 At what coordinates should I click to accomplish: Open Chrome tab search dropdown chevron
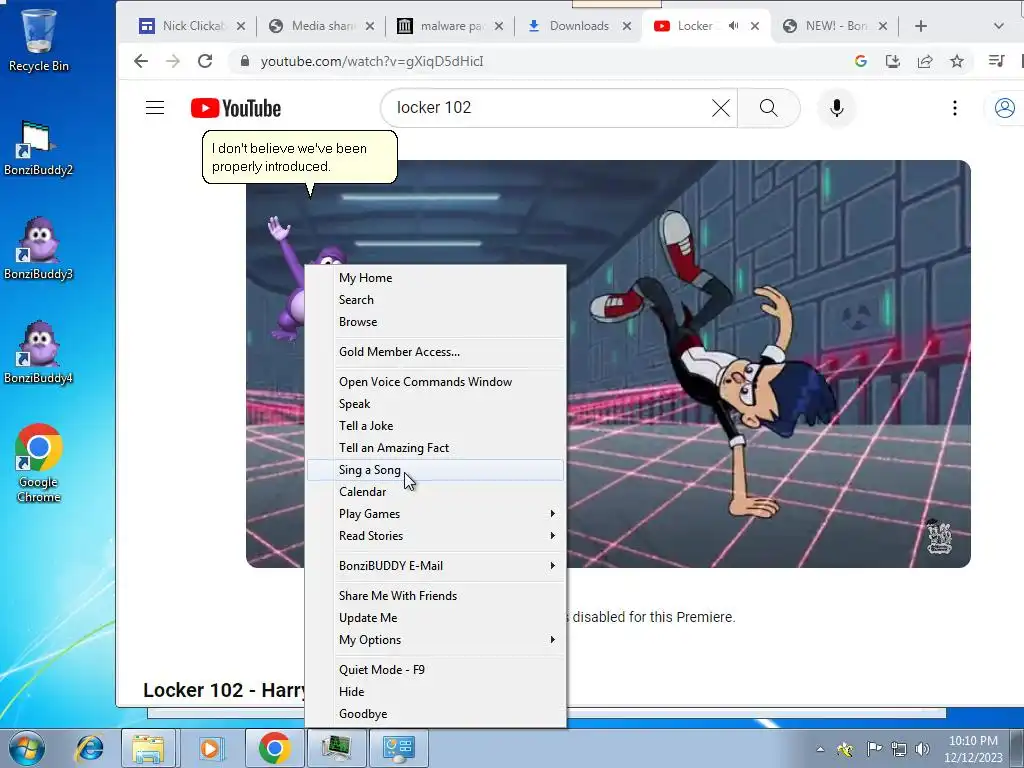pyautogui.click(x=999, y=26)
